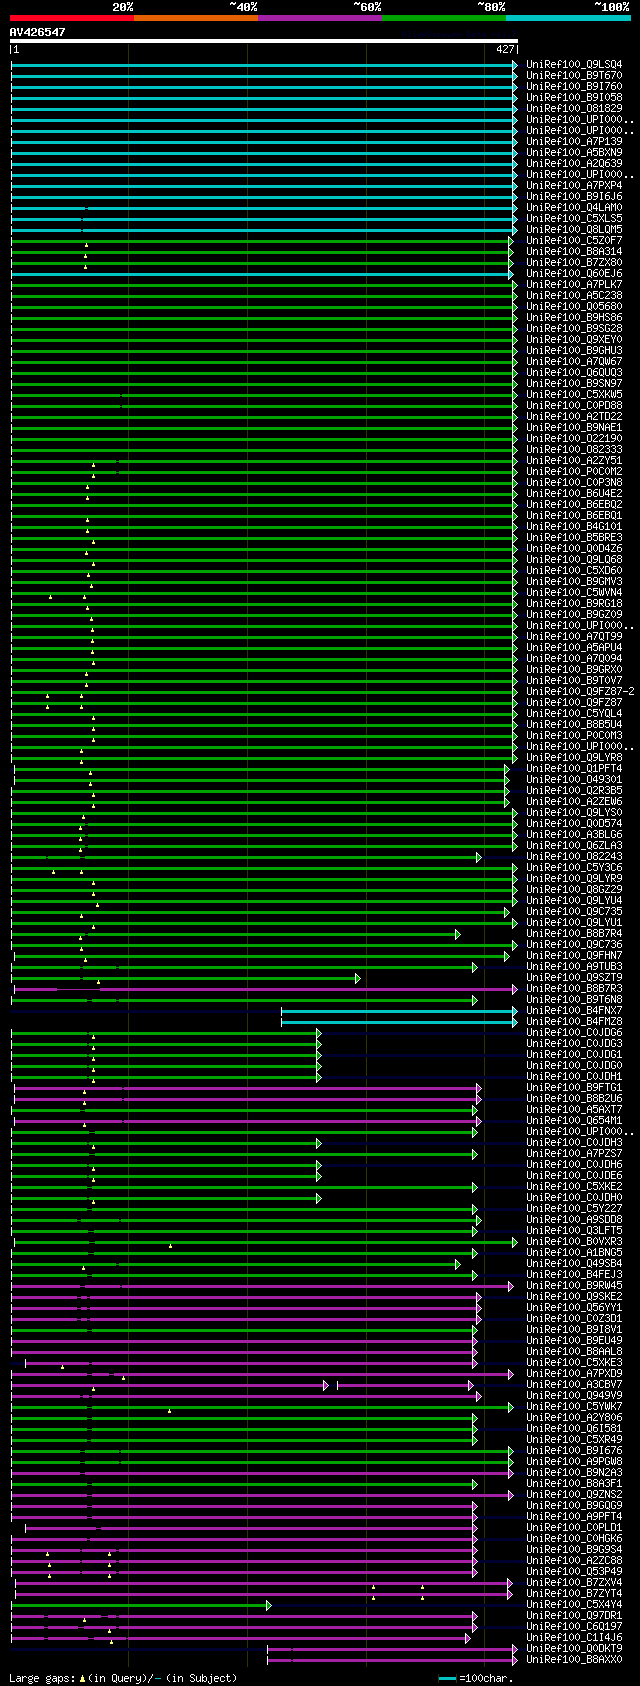Select the UniRef100_Q654M1 label
The height and width of the screenshot is (1686, 640).
coord(574,1120)
